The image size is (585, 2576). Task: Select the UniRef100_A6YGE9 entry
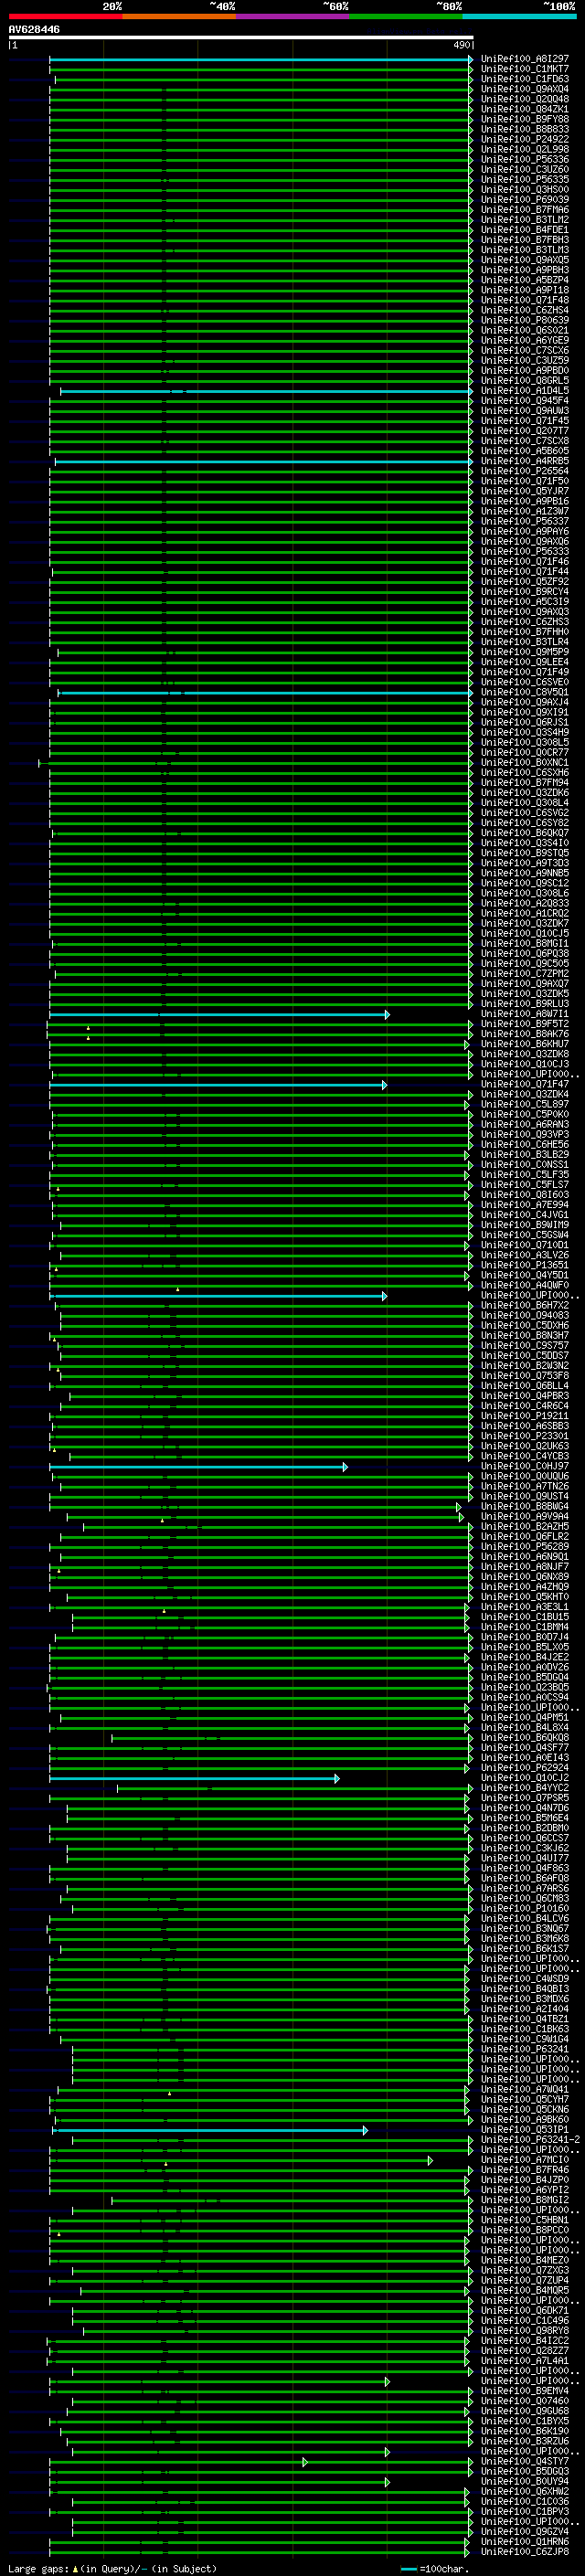point(524,340)
